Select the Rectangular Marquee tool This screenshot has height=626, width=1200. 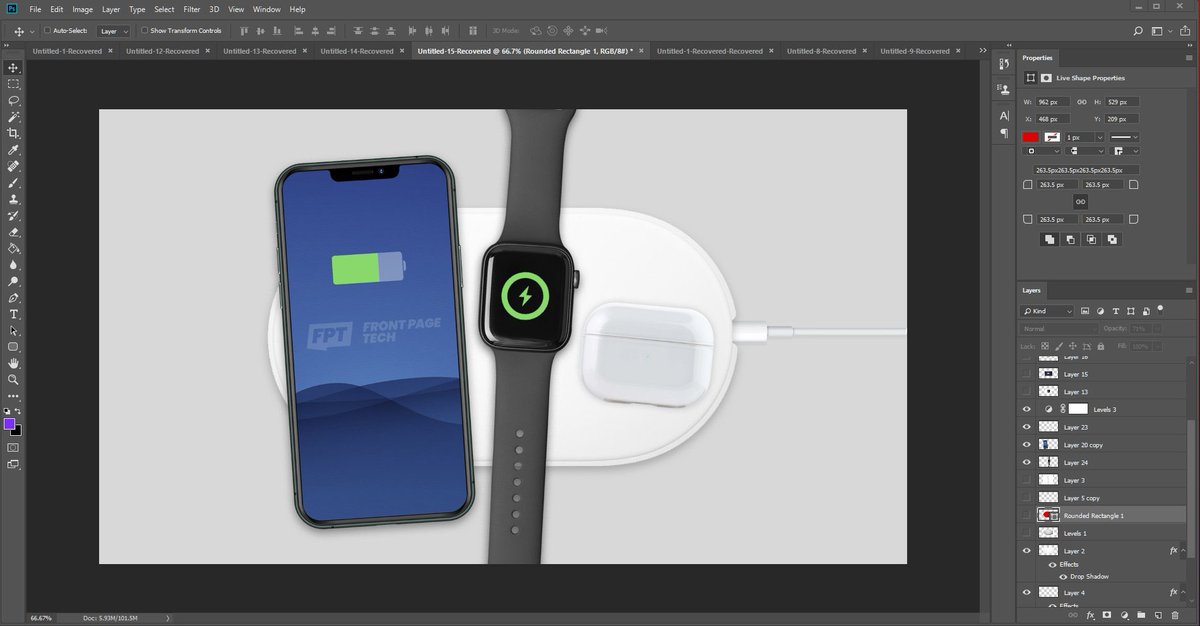[13, 84]
